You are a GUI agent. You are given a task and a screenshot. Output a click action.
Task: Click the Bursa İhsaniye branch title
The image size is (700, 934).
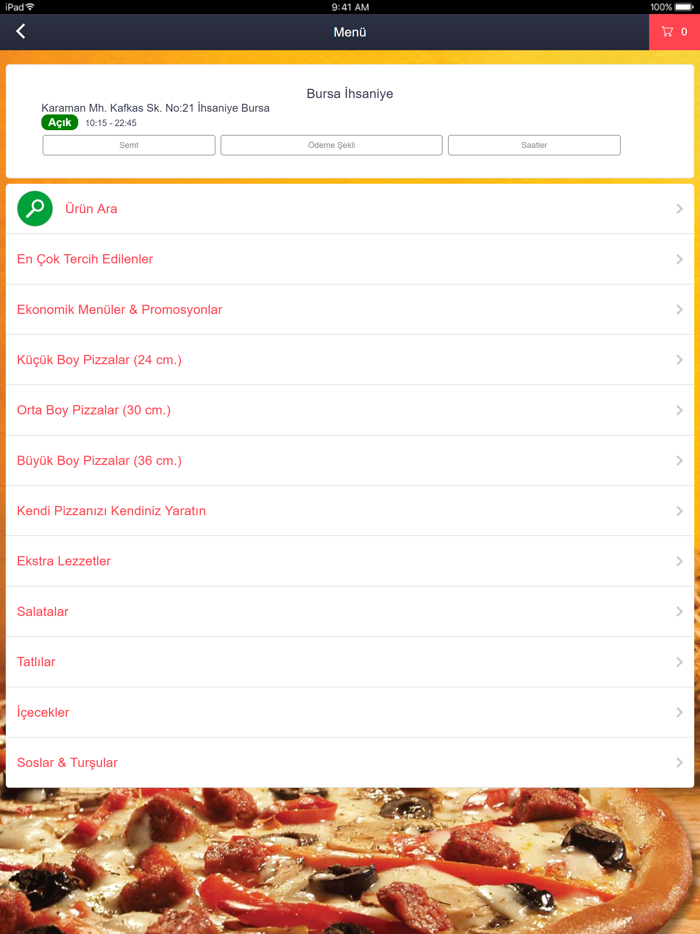[x=350, y=94]
